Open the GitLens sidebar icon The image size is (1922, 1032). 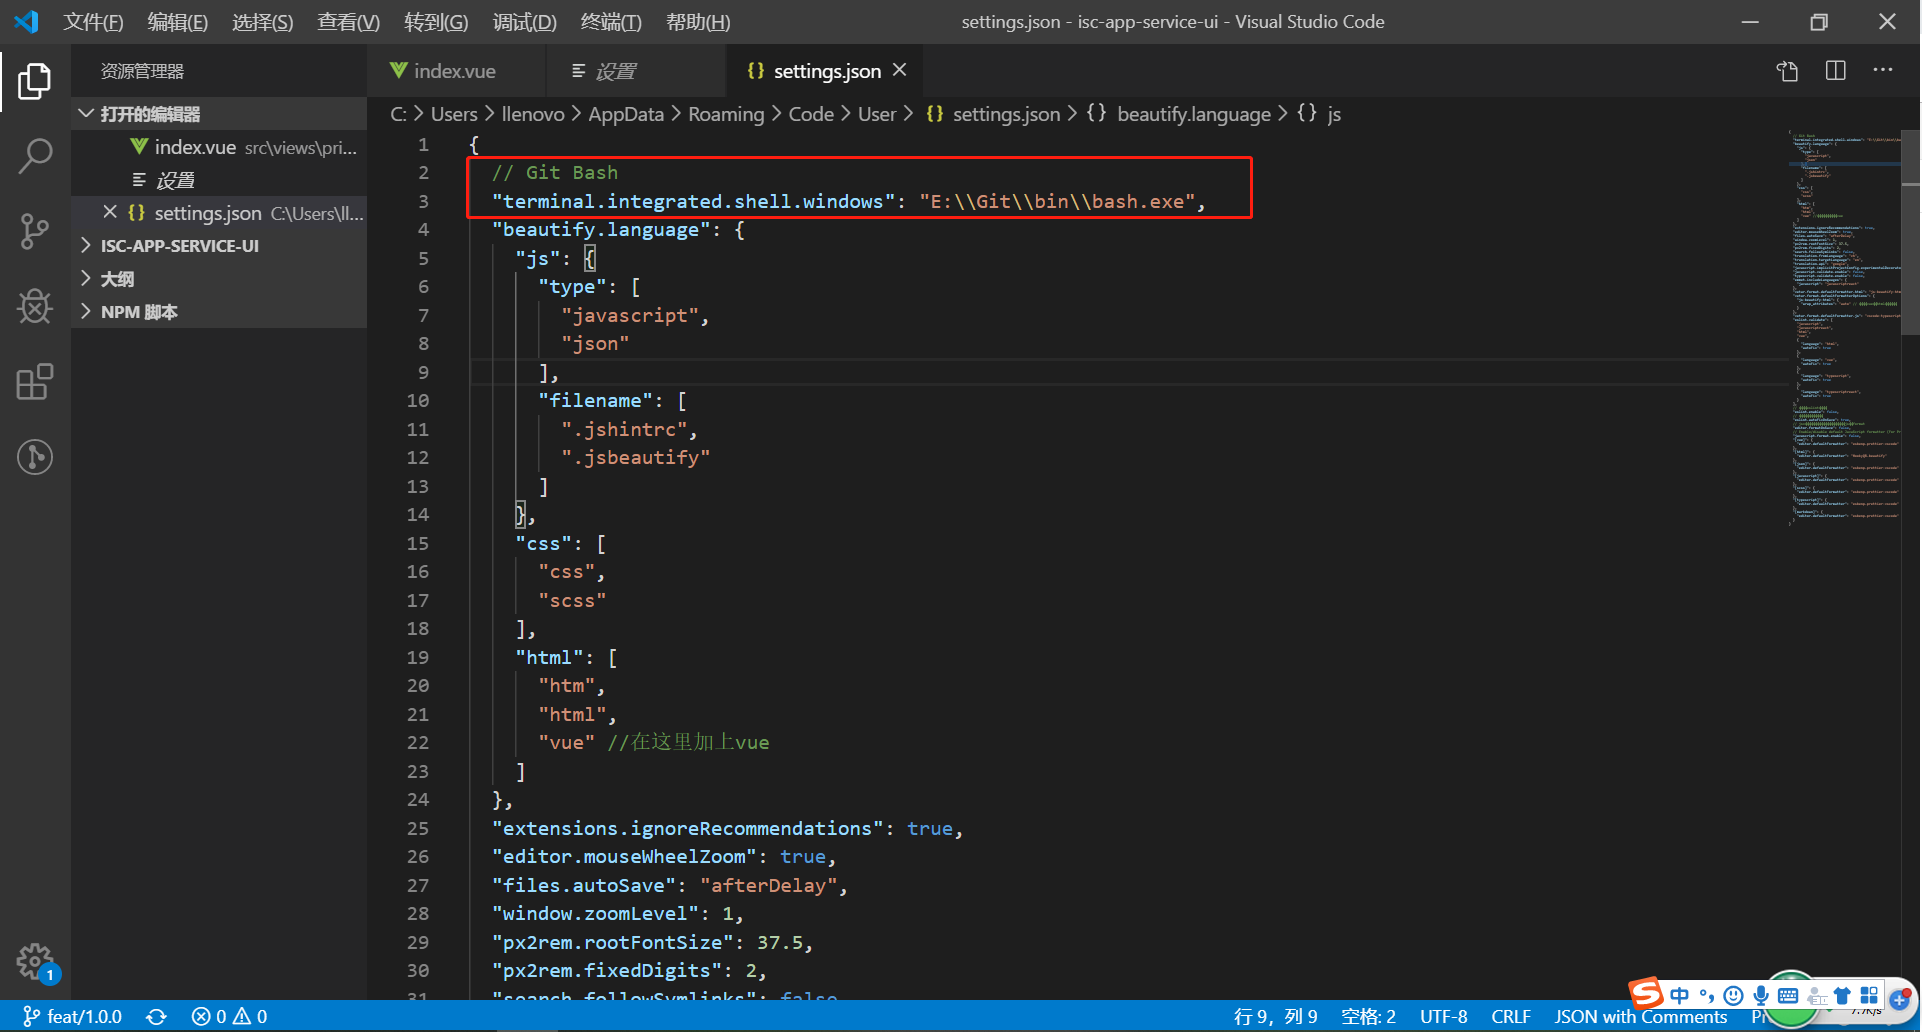pos(35,457)
